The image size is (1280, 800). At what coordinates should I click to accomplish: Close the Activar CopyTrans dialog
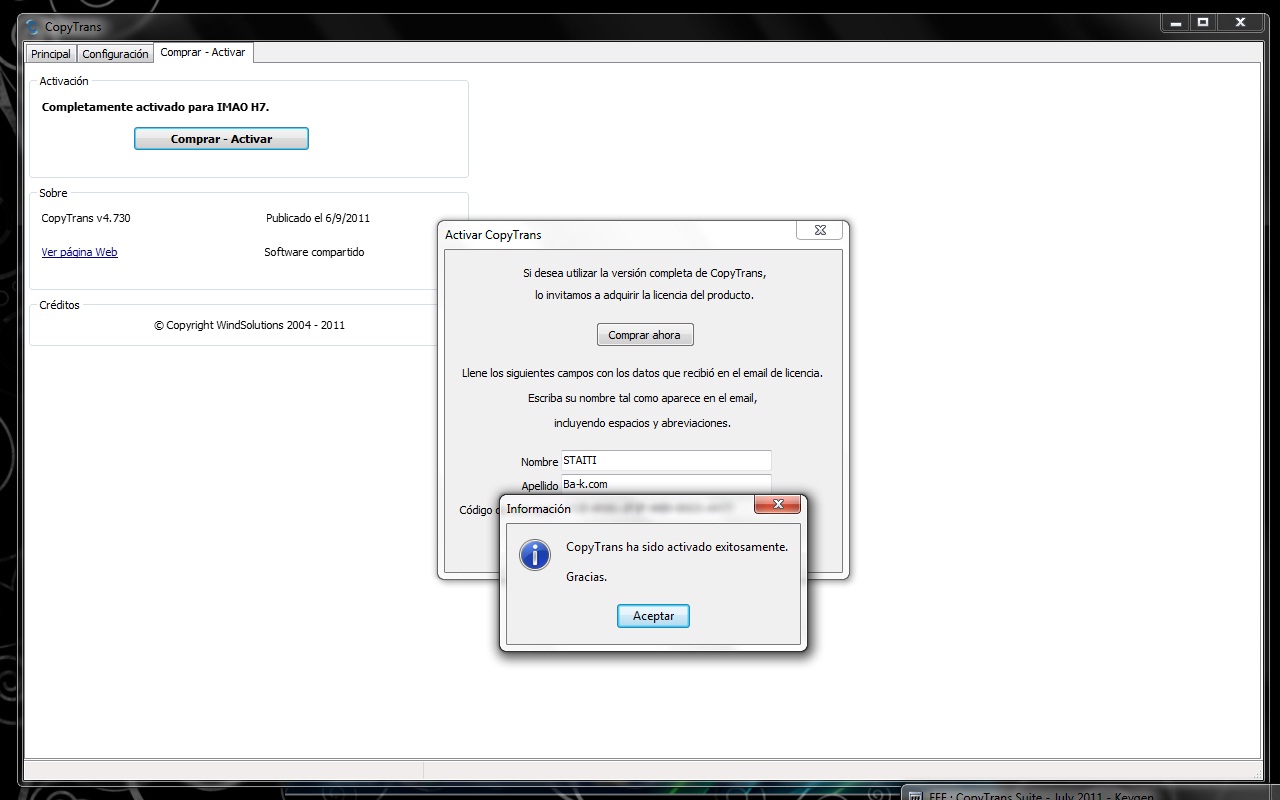[x=820, y=230]
